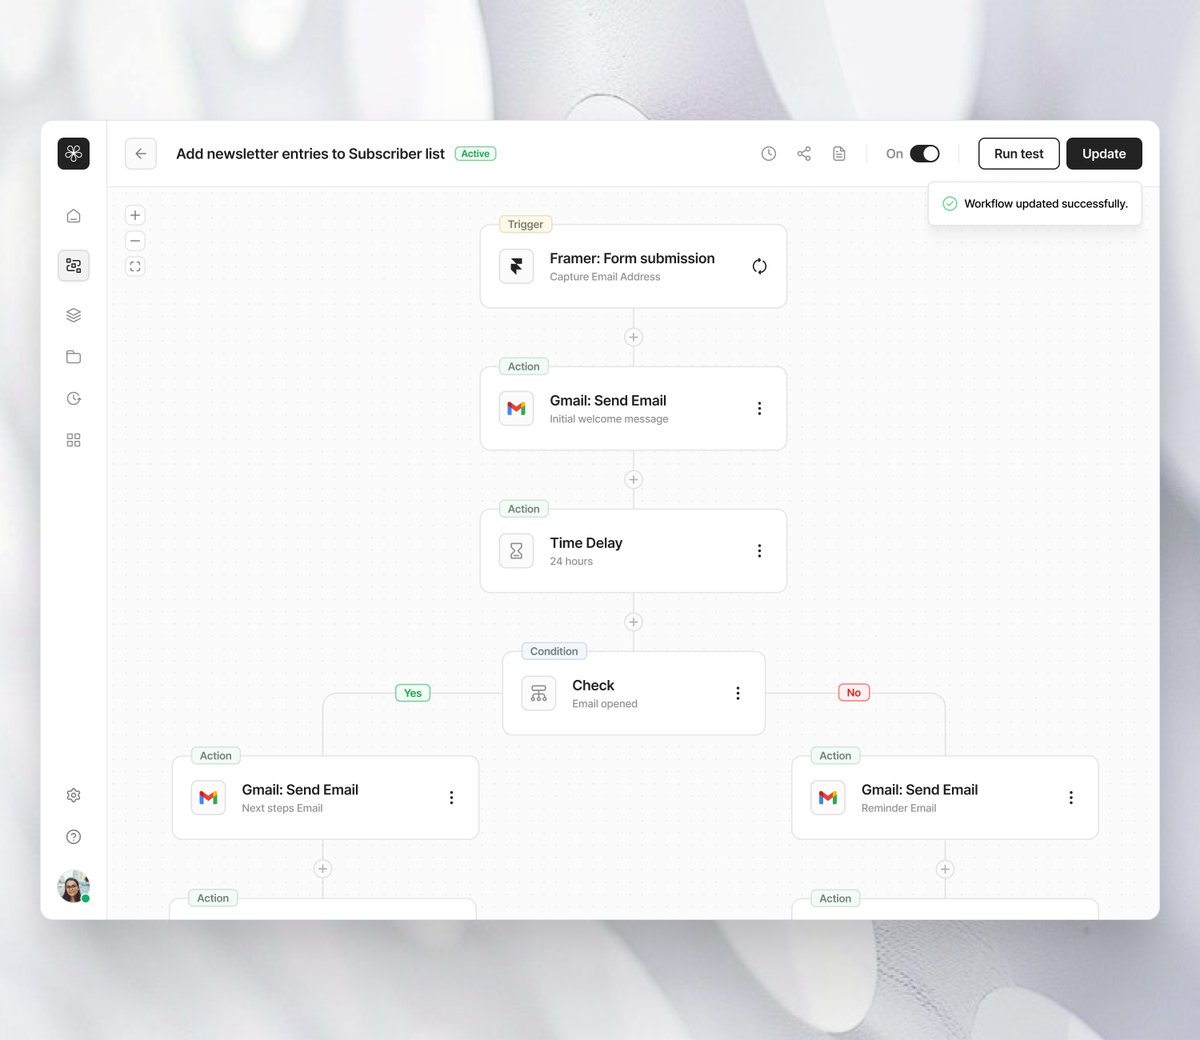
Task: Open the layers stack sidebar icon
Action: pyautogui.click(x=73, y=315)
